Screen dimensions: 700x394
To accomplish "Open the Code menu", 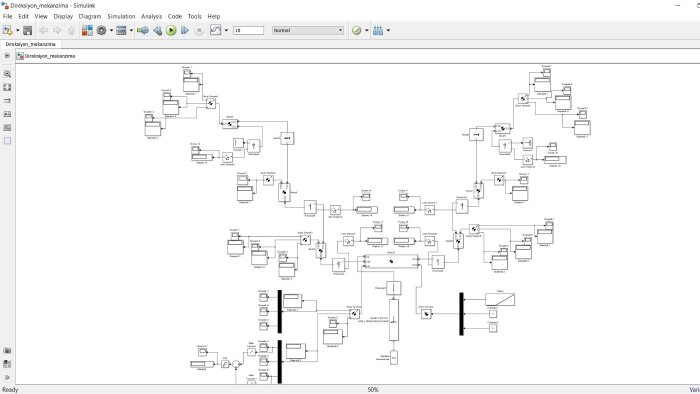I will tap(175, 16).
